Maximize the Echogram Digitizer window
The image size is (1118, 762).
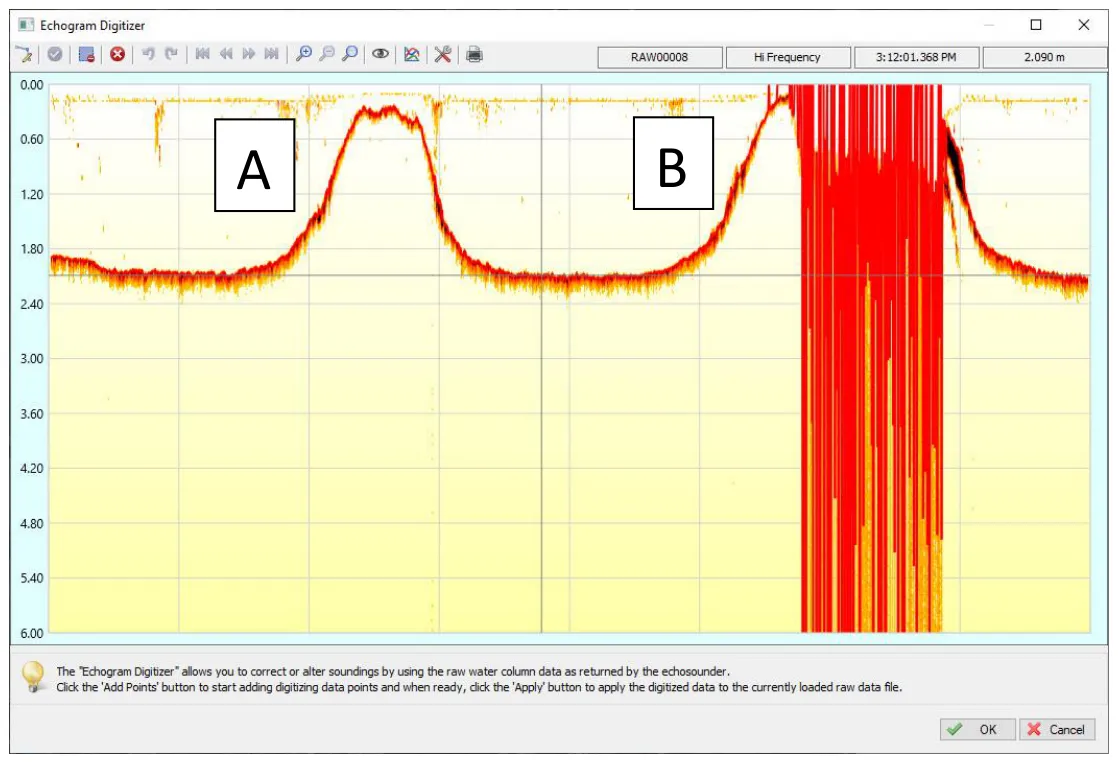click(x=1036, y=25)
